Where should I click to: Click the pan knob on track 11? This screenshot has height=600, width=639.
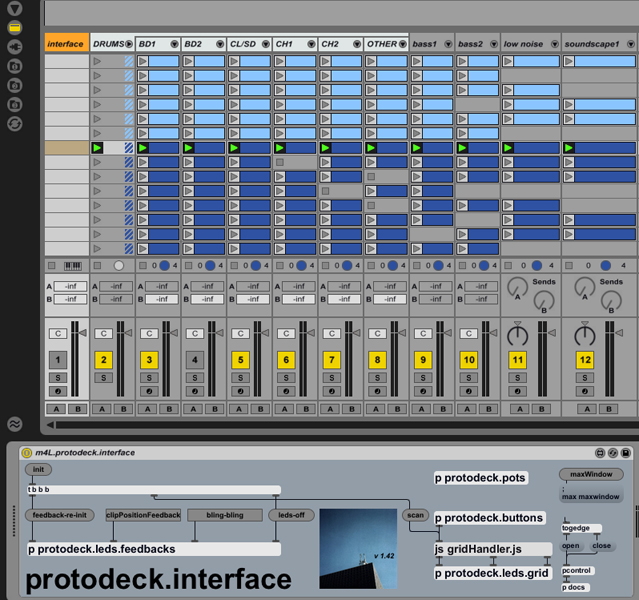[x=517, y=335]
